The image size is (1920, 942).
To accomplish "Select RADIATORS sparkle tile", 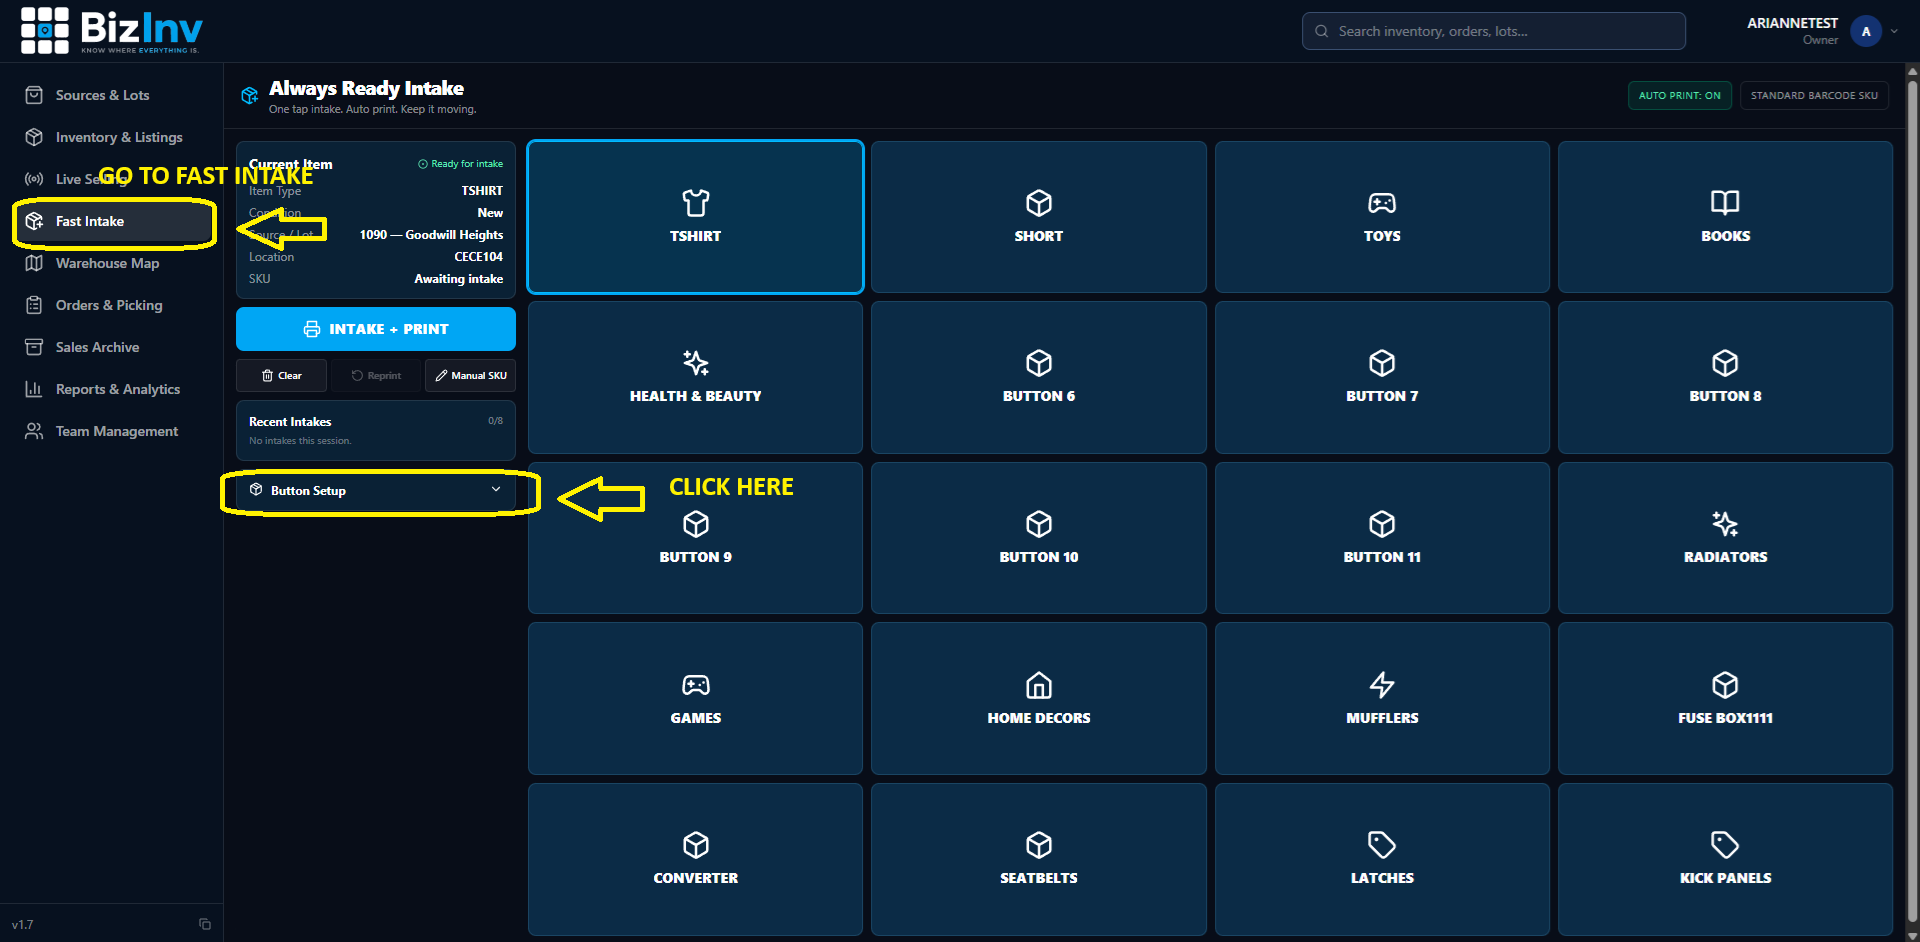I will 1725,538.
